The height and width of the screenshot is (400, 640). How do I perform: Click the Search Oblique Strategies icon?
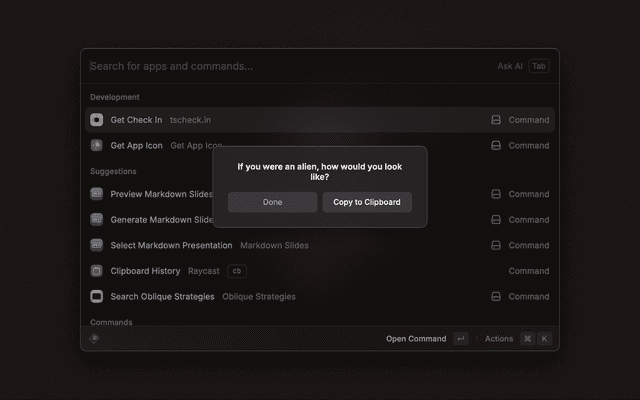(x=97, y=296)
